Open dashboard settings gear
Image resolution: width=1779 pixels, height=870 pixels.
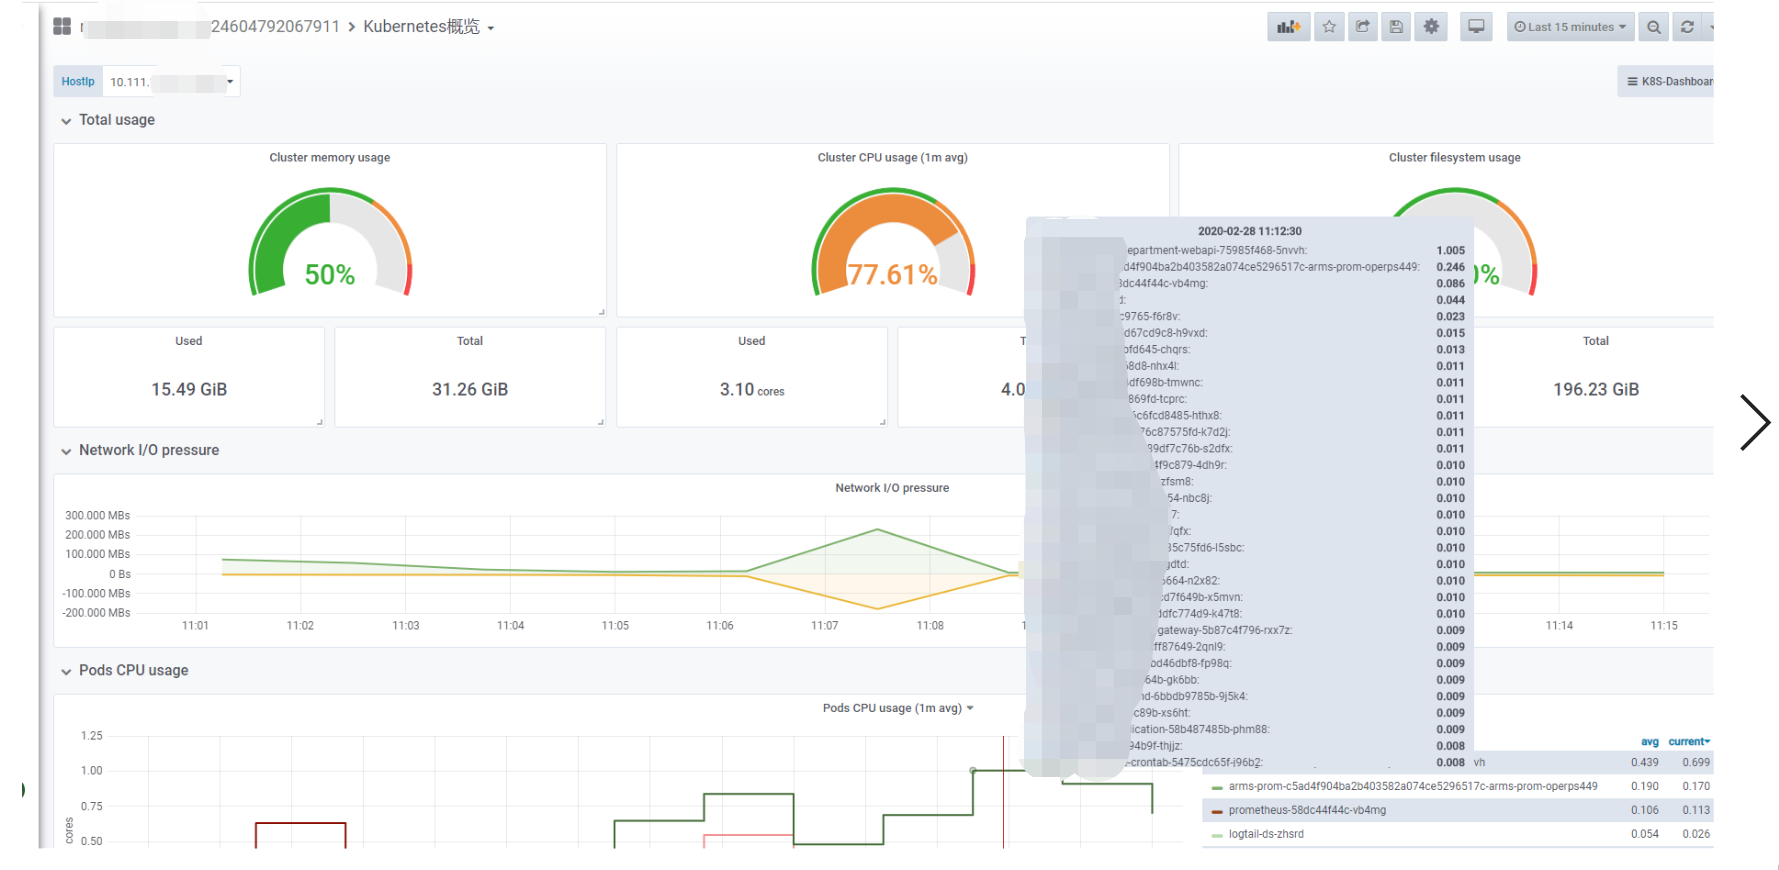tap(1431, 27)
